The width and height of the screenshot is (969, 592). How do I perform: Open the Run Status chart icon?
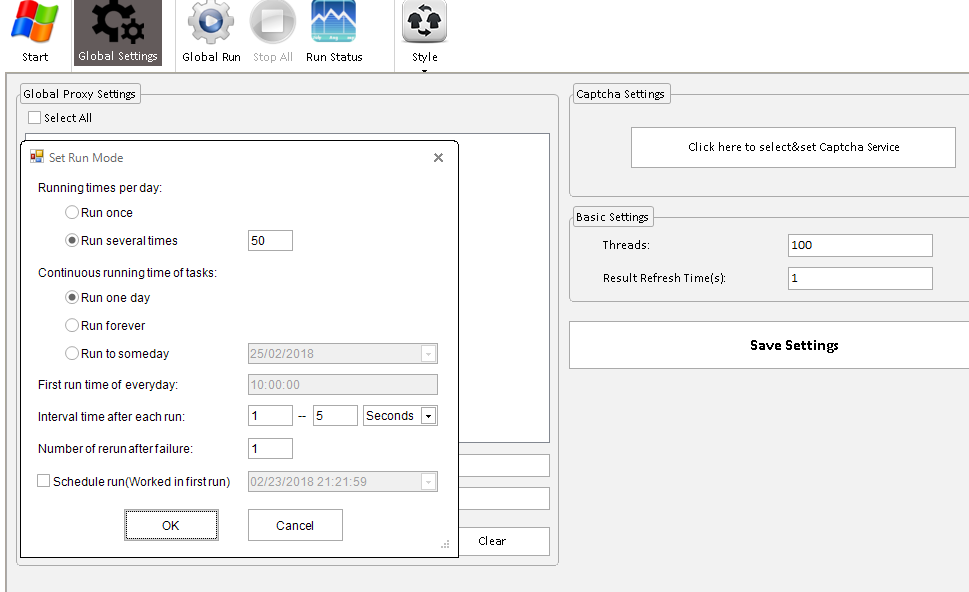point(334,24)
